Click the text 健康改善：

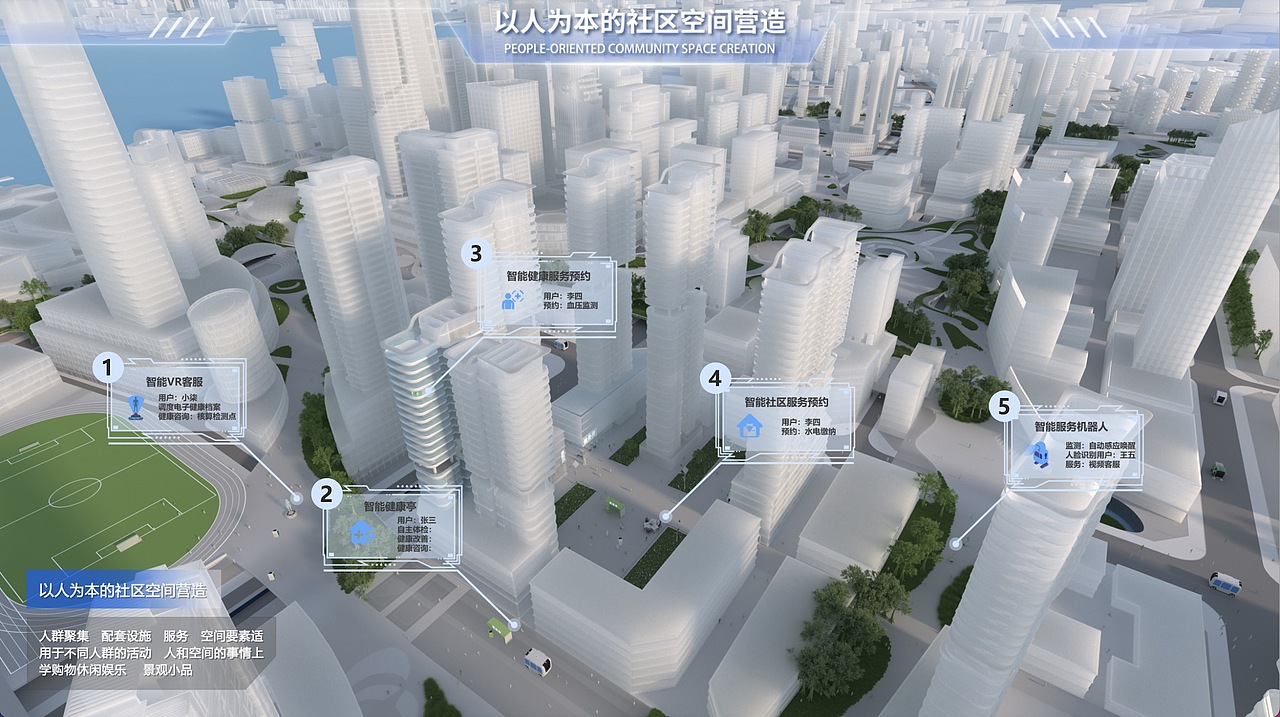pos(415,540)
